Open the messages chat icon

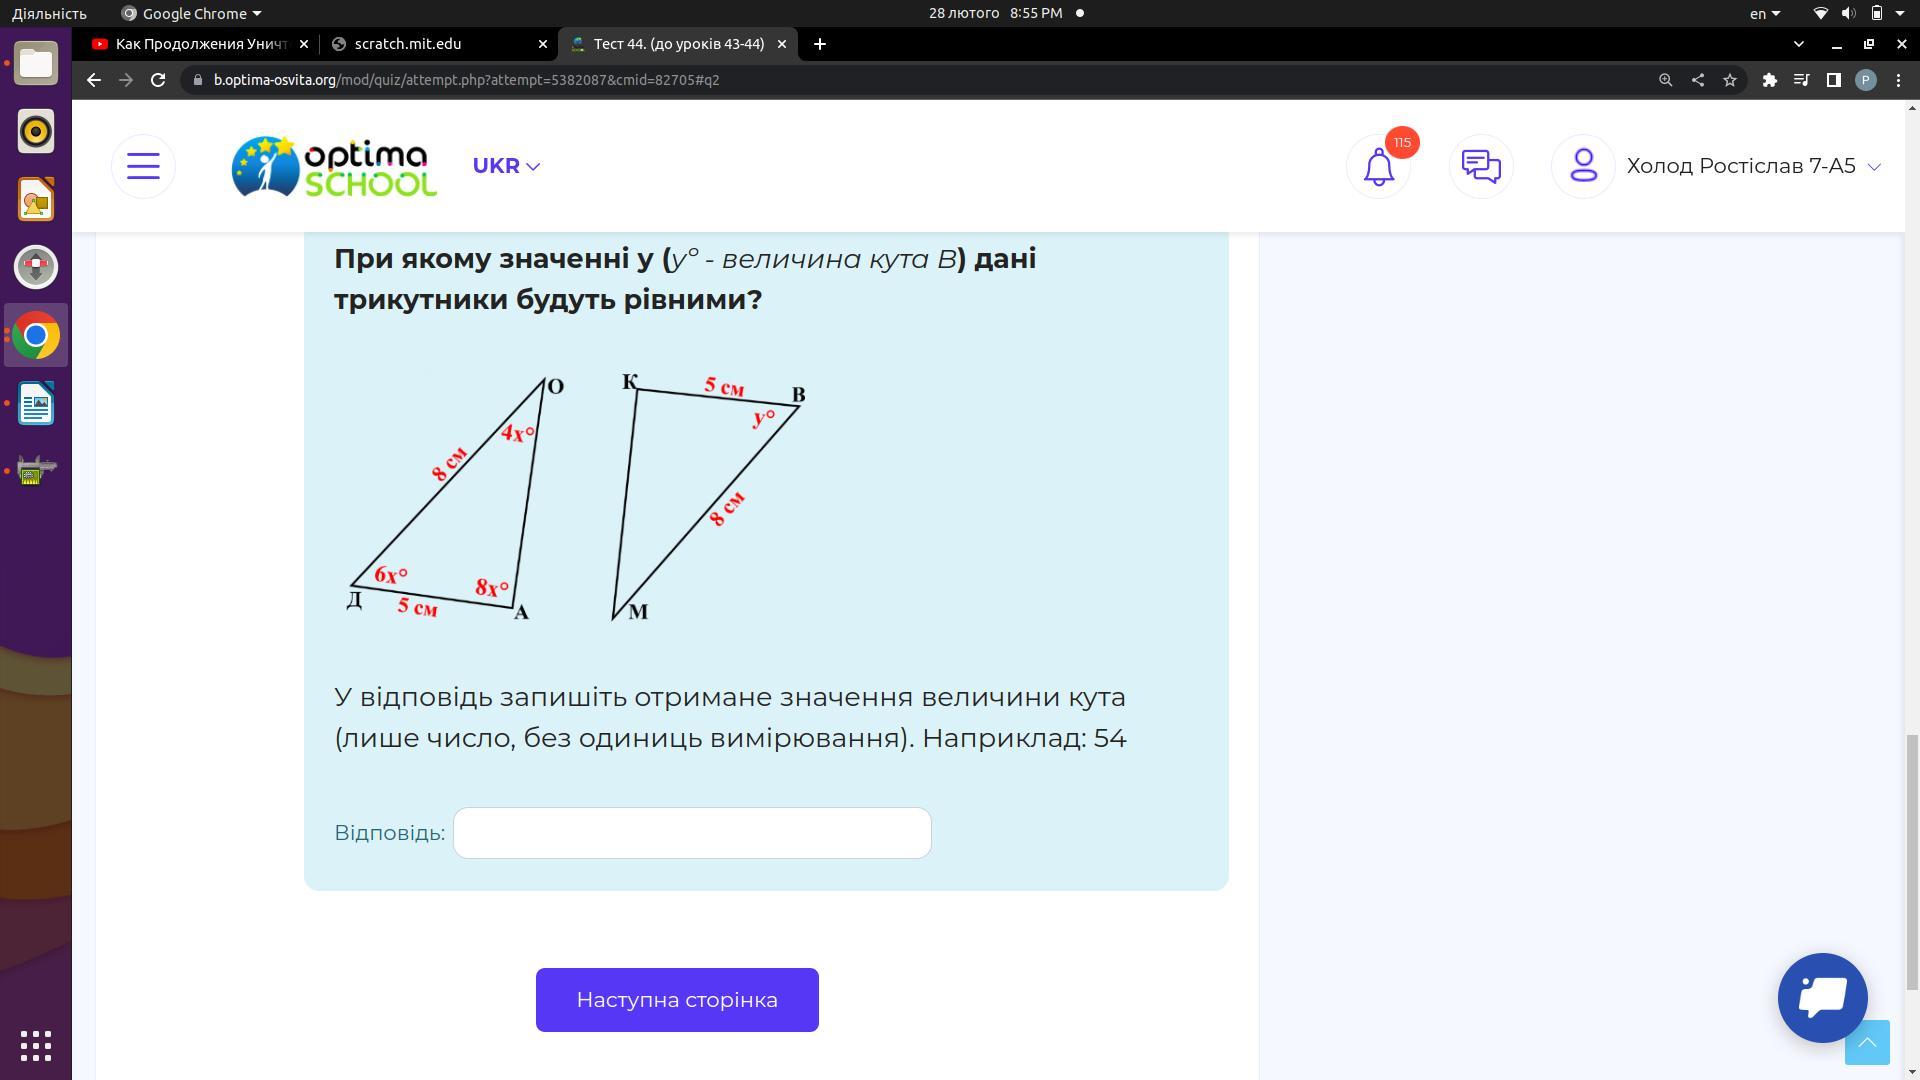[1480, 166]
